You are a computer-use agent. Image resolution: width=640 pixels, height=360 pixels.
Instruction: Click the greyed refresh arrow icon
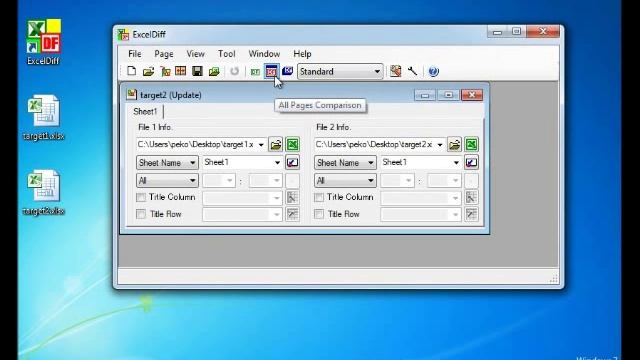[x=234, y=71]
